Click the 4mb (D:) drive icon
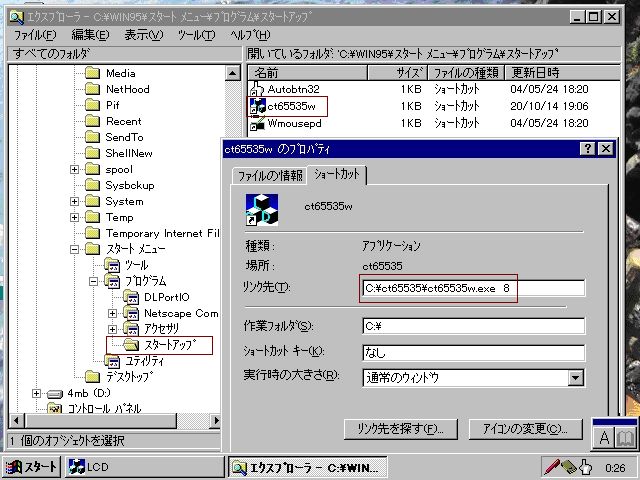The image size is (640, 480). [55, 394]
